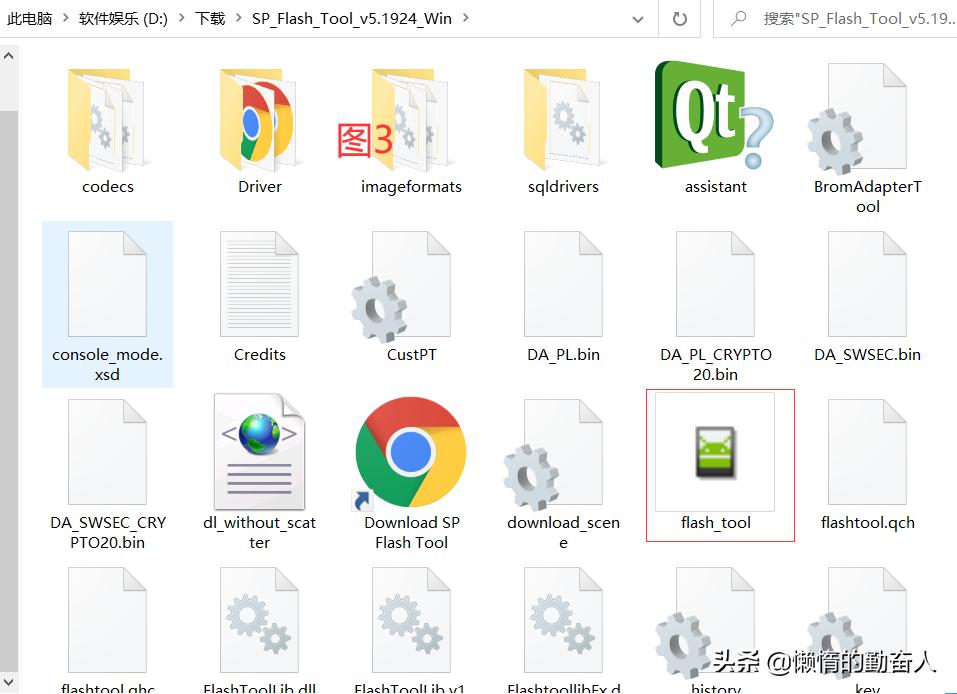This screenshot has width=957, height=694.
Task: Open the sqldrivers folder
Action: (563, 121)
